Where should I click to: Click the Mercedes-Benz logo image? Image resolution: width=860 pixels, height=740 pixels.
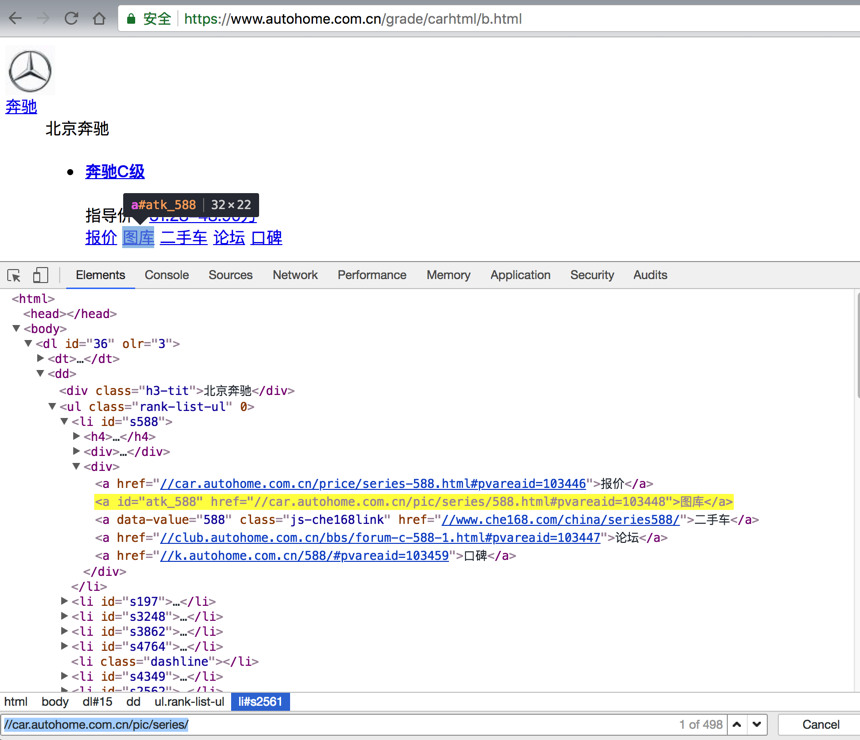pos(30,71)
